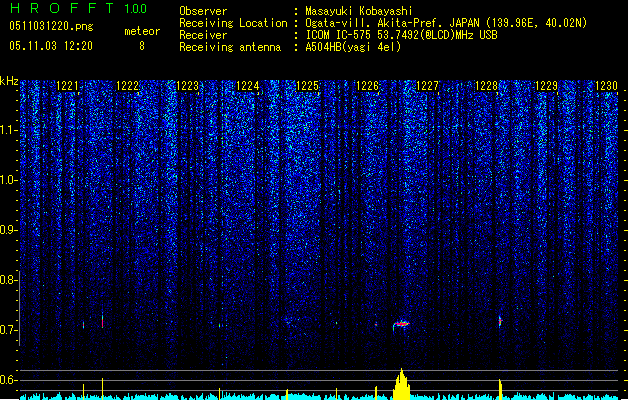Image resolution: width=629 pixels, height=400 pixels.
Task: Click the 1226 time marker
Action: coord(367,86)
